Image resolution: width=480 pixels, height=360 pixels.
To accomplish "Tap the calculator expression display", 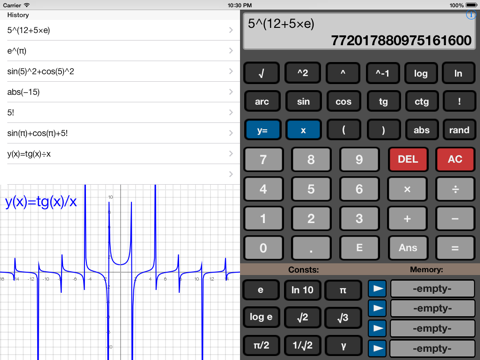I will pyautogui.click(x=359, y=32).
